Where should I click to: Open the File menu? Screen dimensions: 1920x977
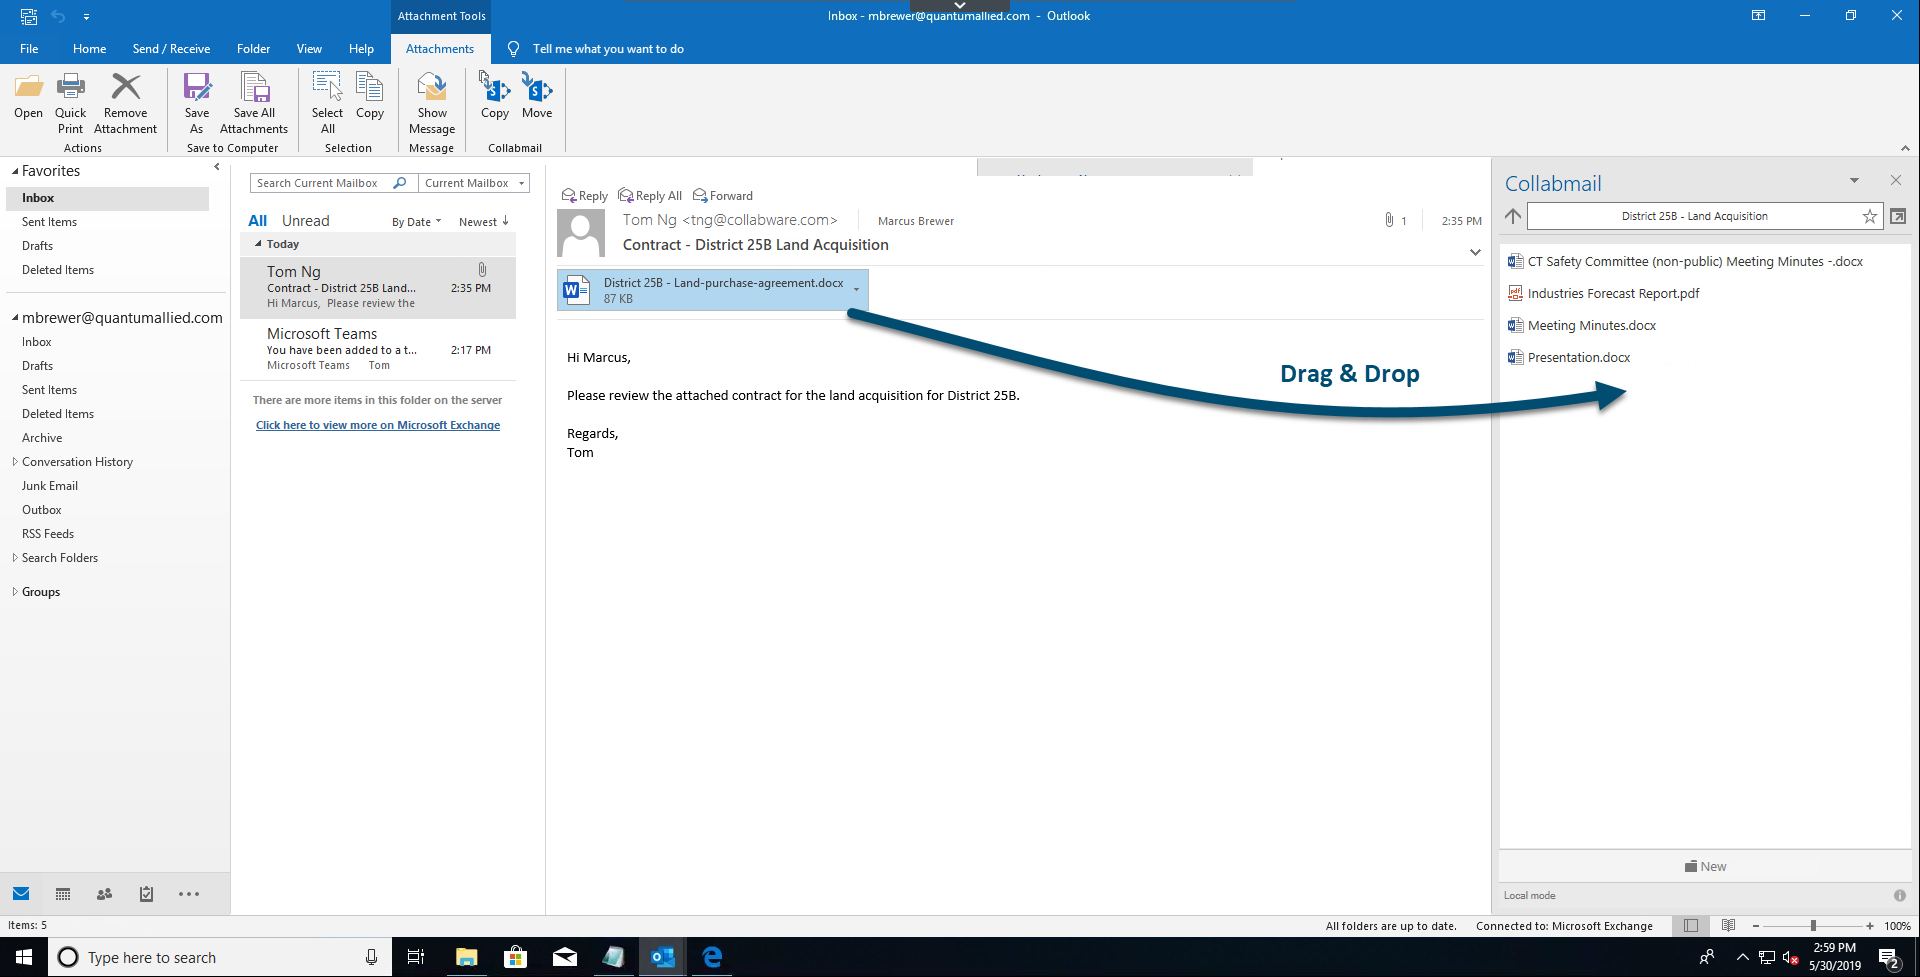(29, 48)
